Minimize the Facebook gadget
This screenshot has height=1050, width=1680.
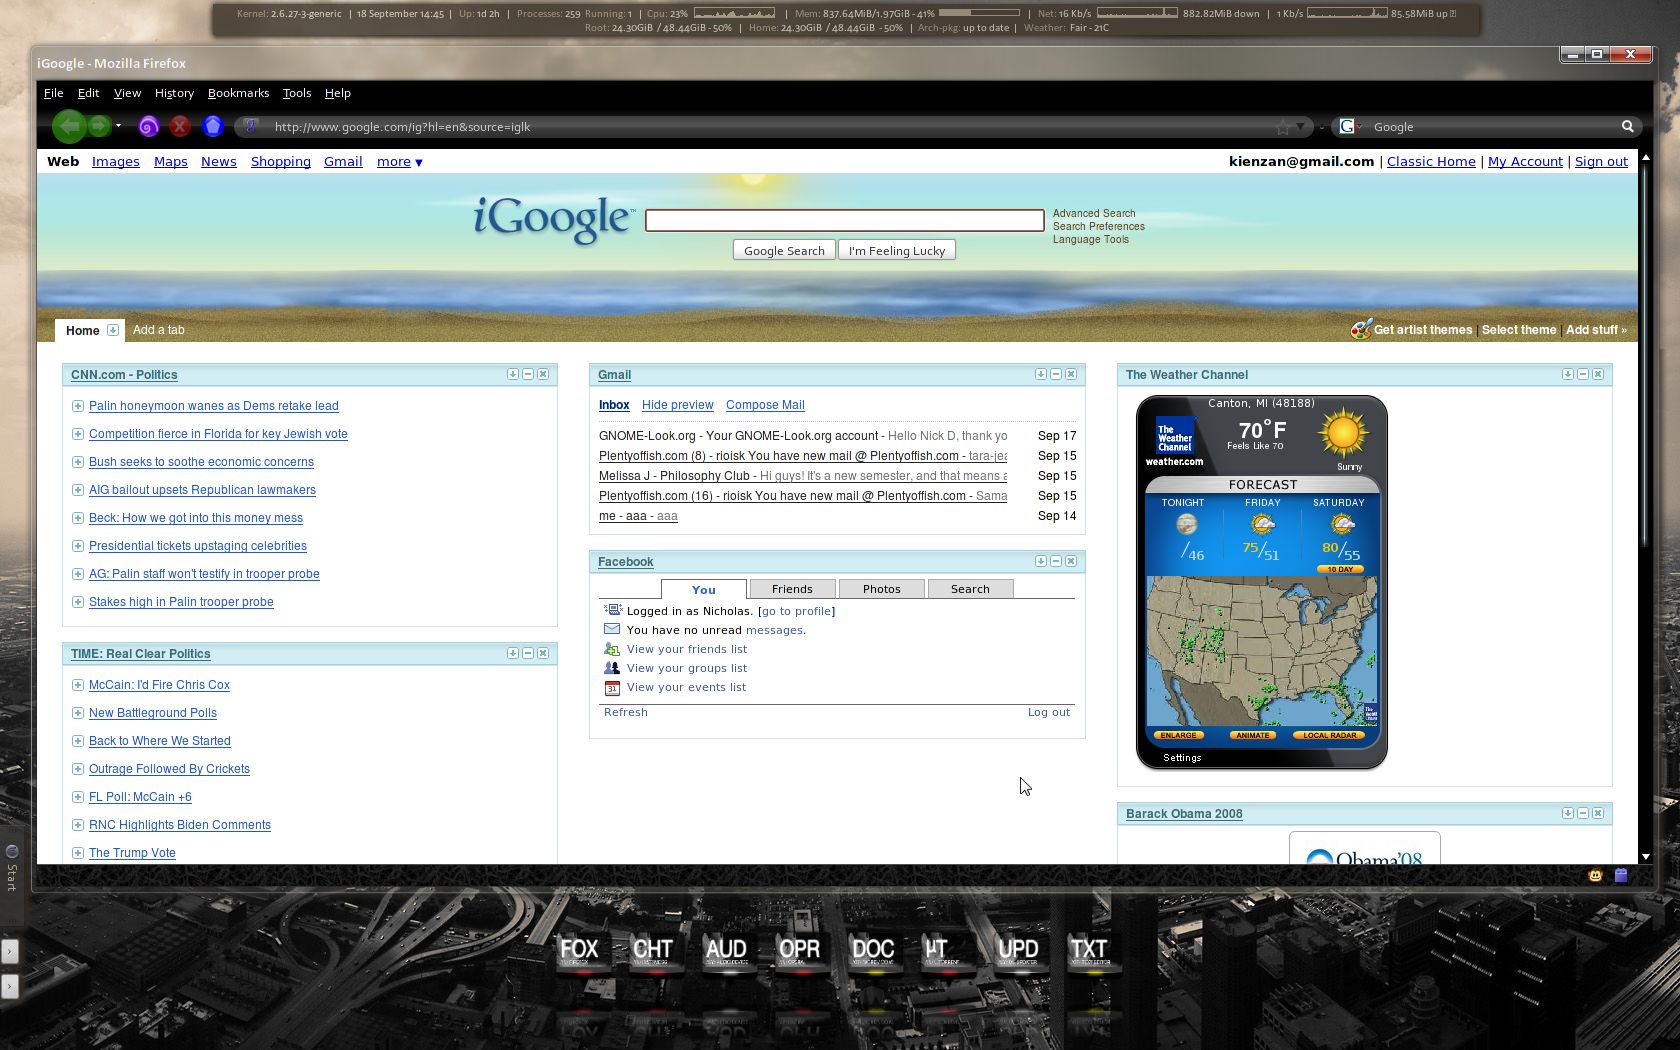pyautogui.click(x=1056, y=561)
